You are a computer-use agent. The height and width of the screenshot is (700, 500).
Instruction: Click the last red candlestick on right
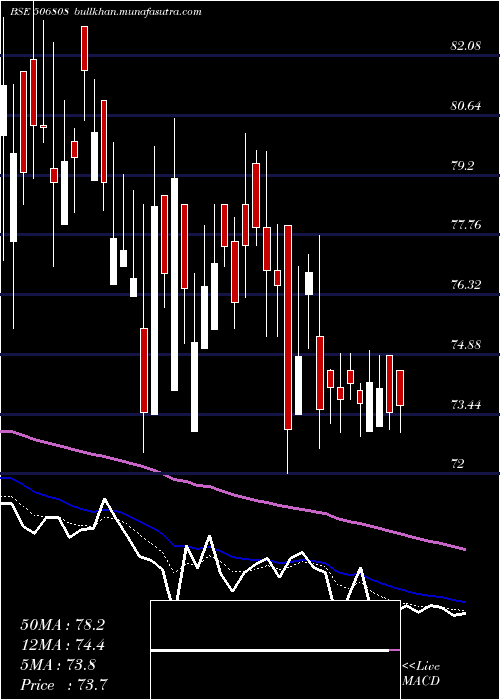click(400, 388)
